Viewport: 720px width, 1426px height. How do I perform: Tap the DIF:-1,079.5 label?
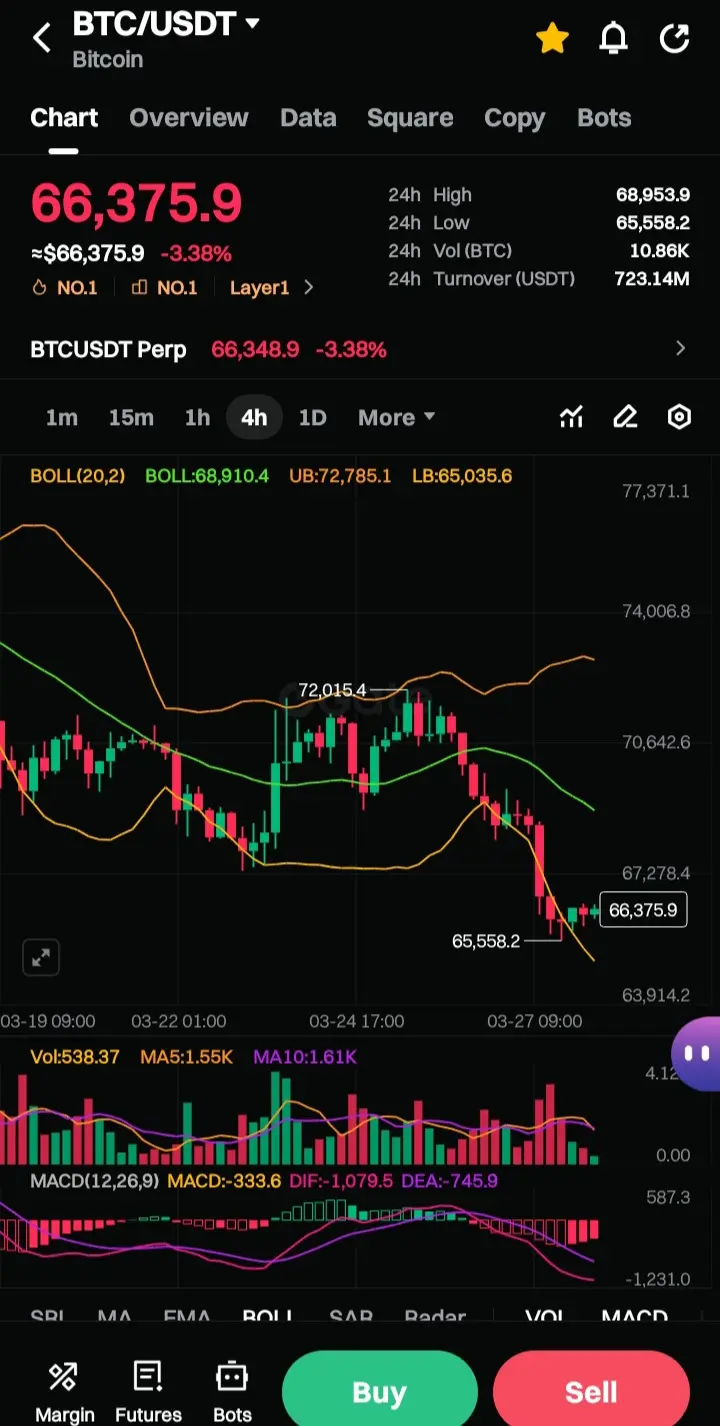click(341, 1181)
